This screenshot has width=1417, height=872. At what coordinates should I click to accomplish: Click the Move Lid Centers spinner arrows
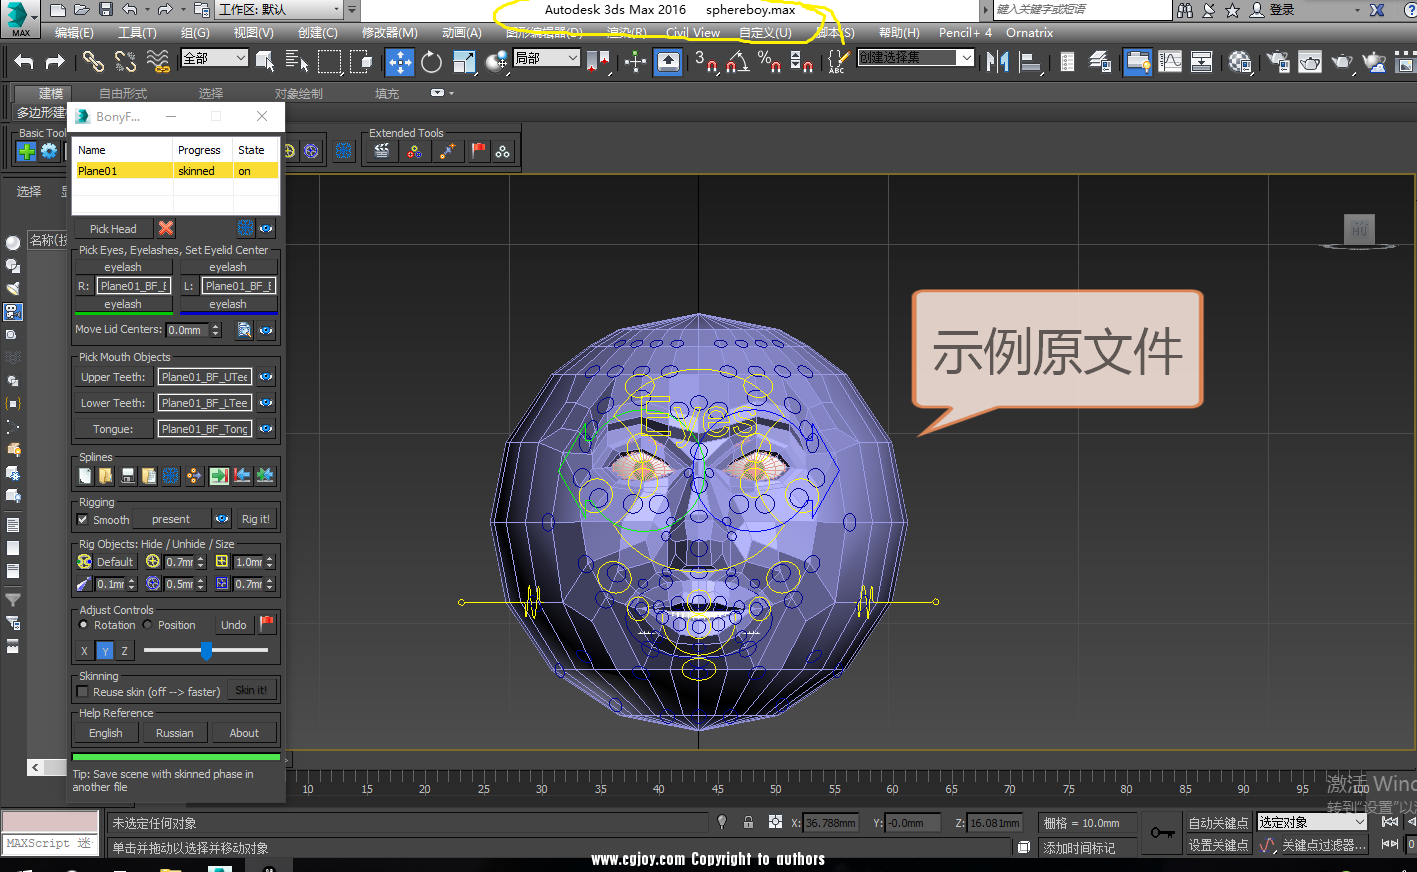point(216,330)
